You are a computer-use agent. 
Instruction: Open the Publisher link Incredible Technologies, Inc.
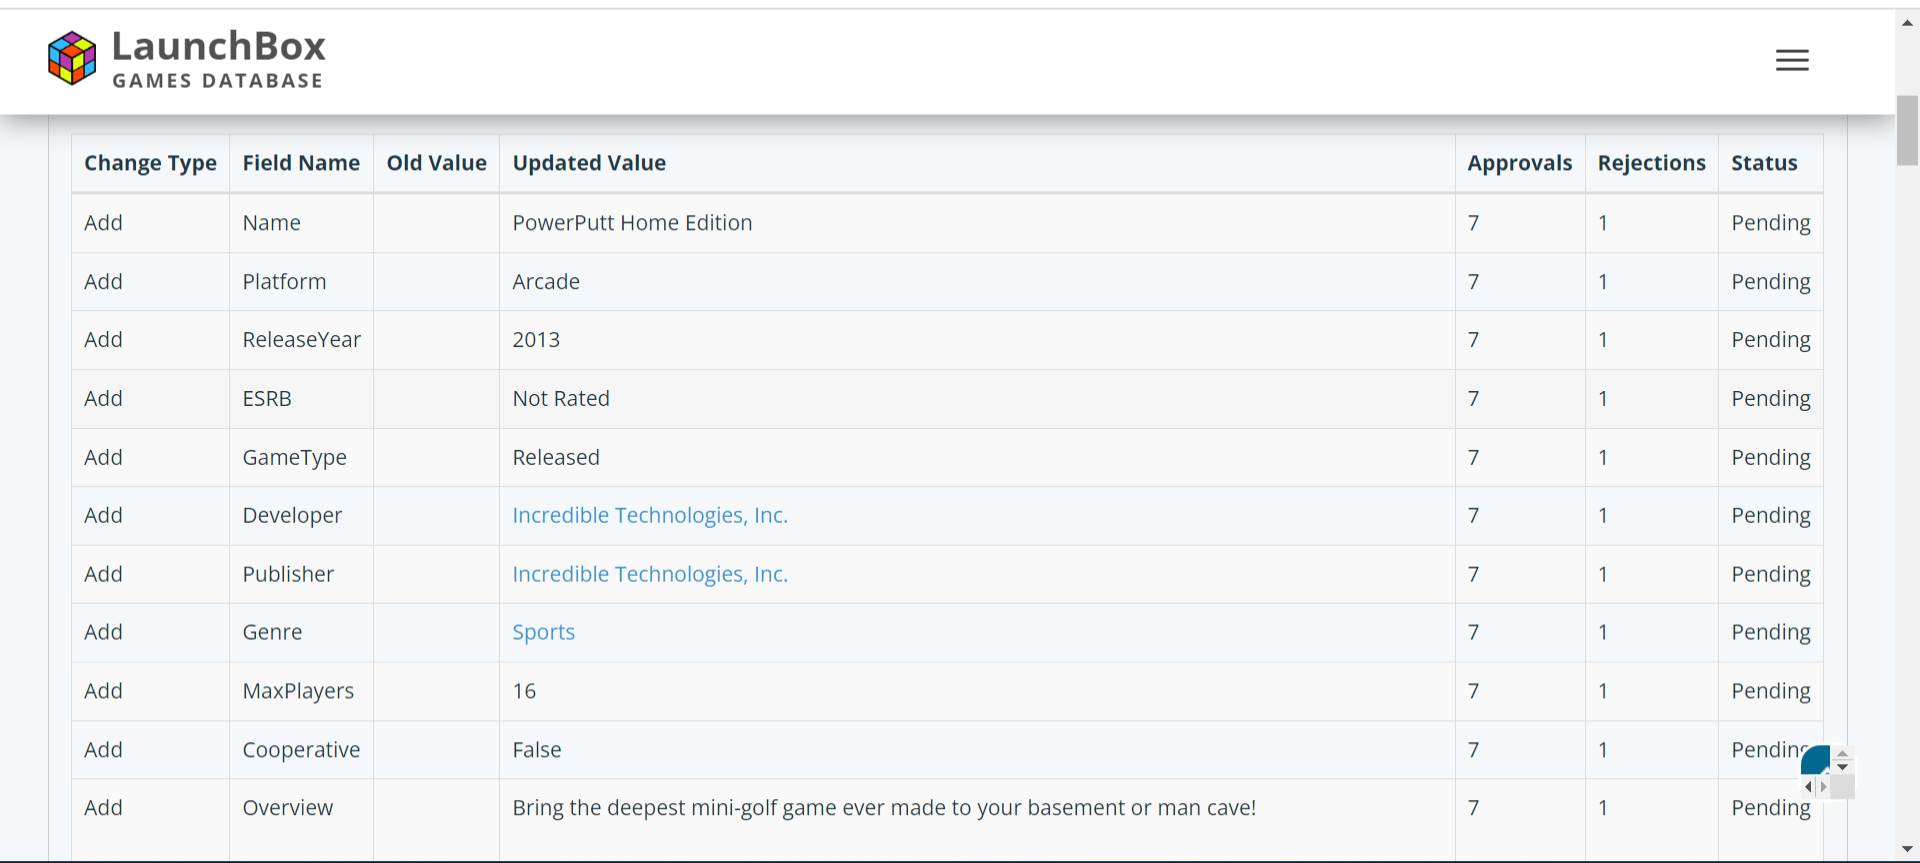point(650,574)
